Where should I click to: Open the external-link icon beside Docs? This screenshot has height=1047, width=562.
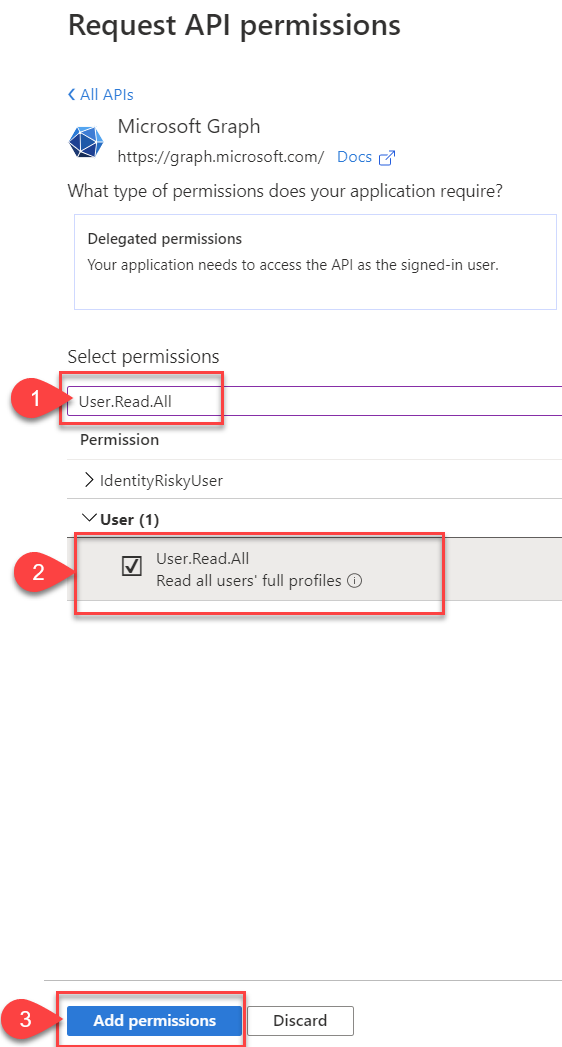click(x=386, y=158)
